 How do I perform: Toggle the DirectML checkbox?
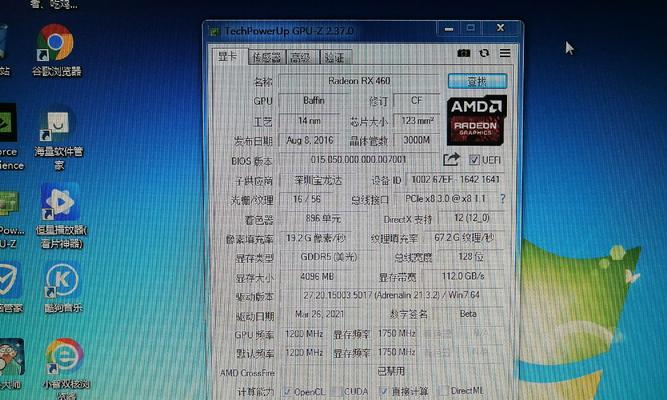tap(443, 390)
